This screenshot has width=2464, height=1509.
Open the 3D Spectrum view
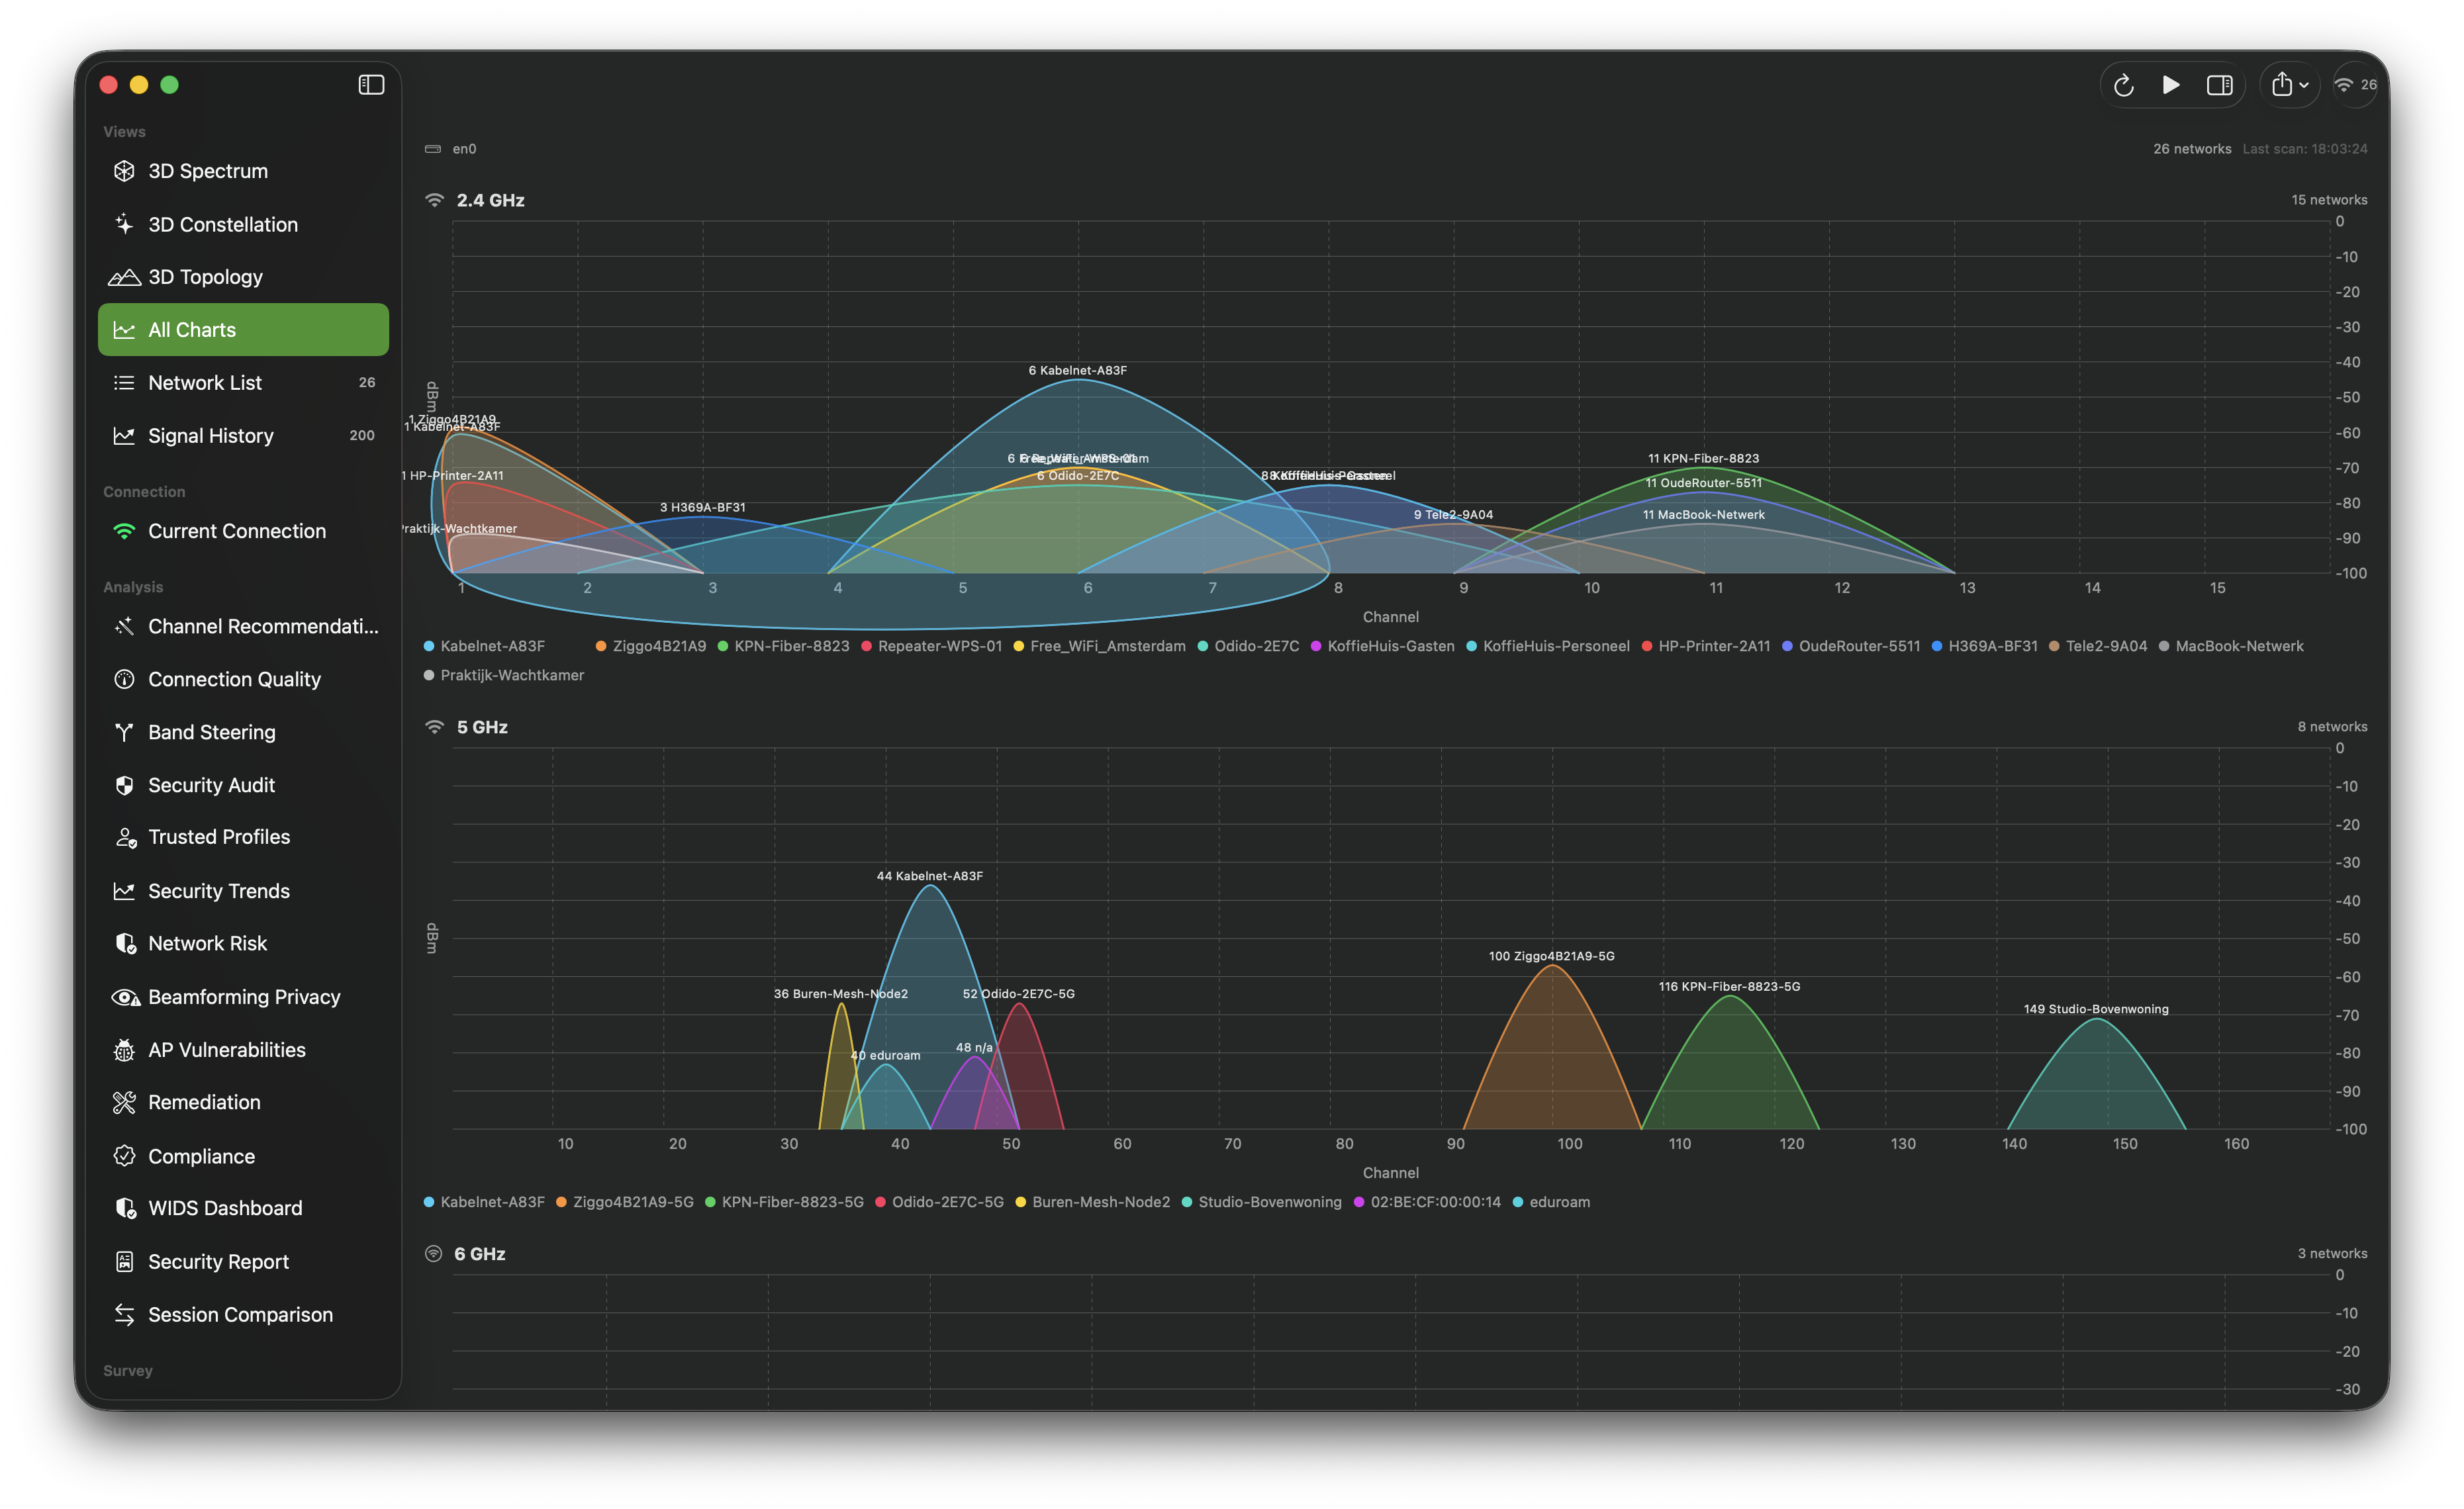[x=243, y=171]
